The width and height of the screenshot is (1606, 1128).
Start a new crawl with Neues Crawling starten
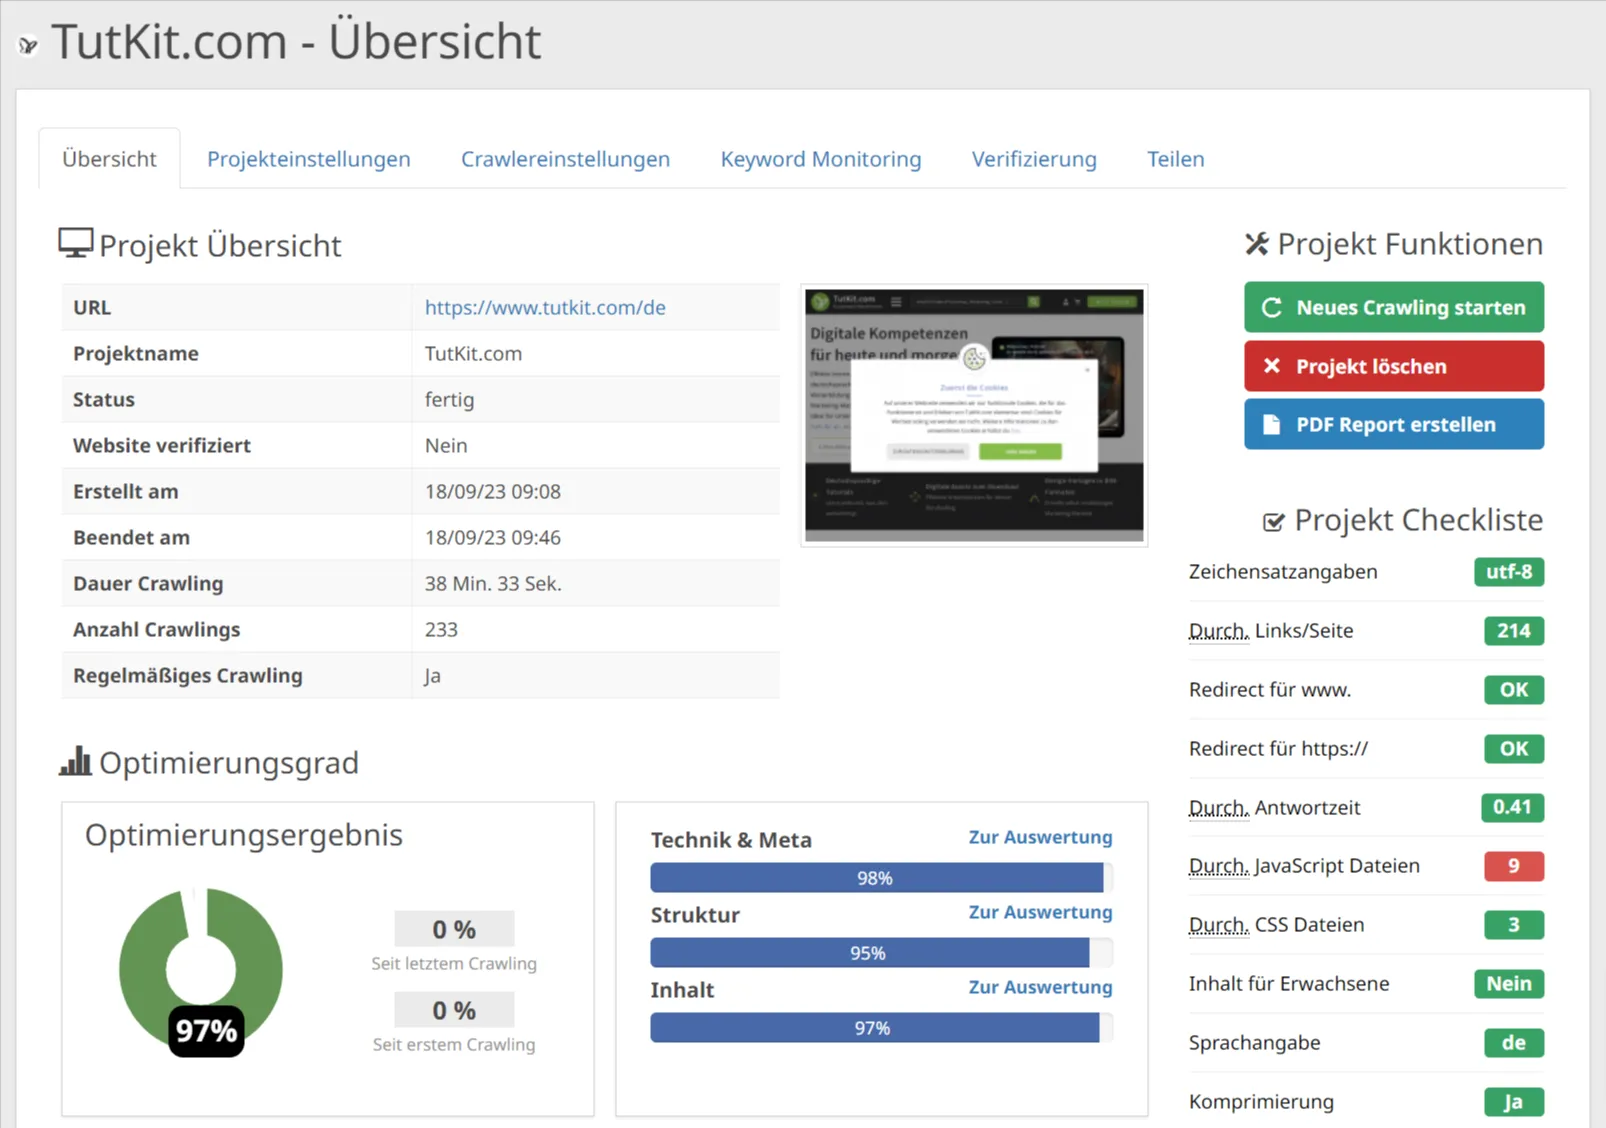tap(1394, 307)
